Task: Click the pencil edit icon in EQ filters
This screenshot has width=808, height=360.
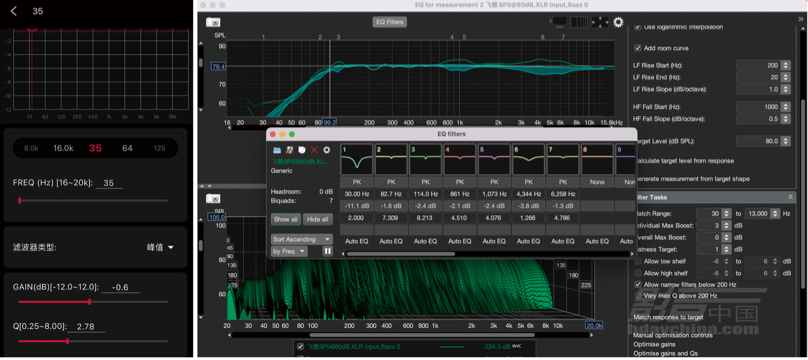Action: 290,150
